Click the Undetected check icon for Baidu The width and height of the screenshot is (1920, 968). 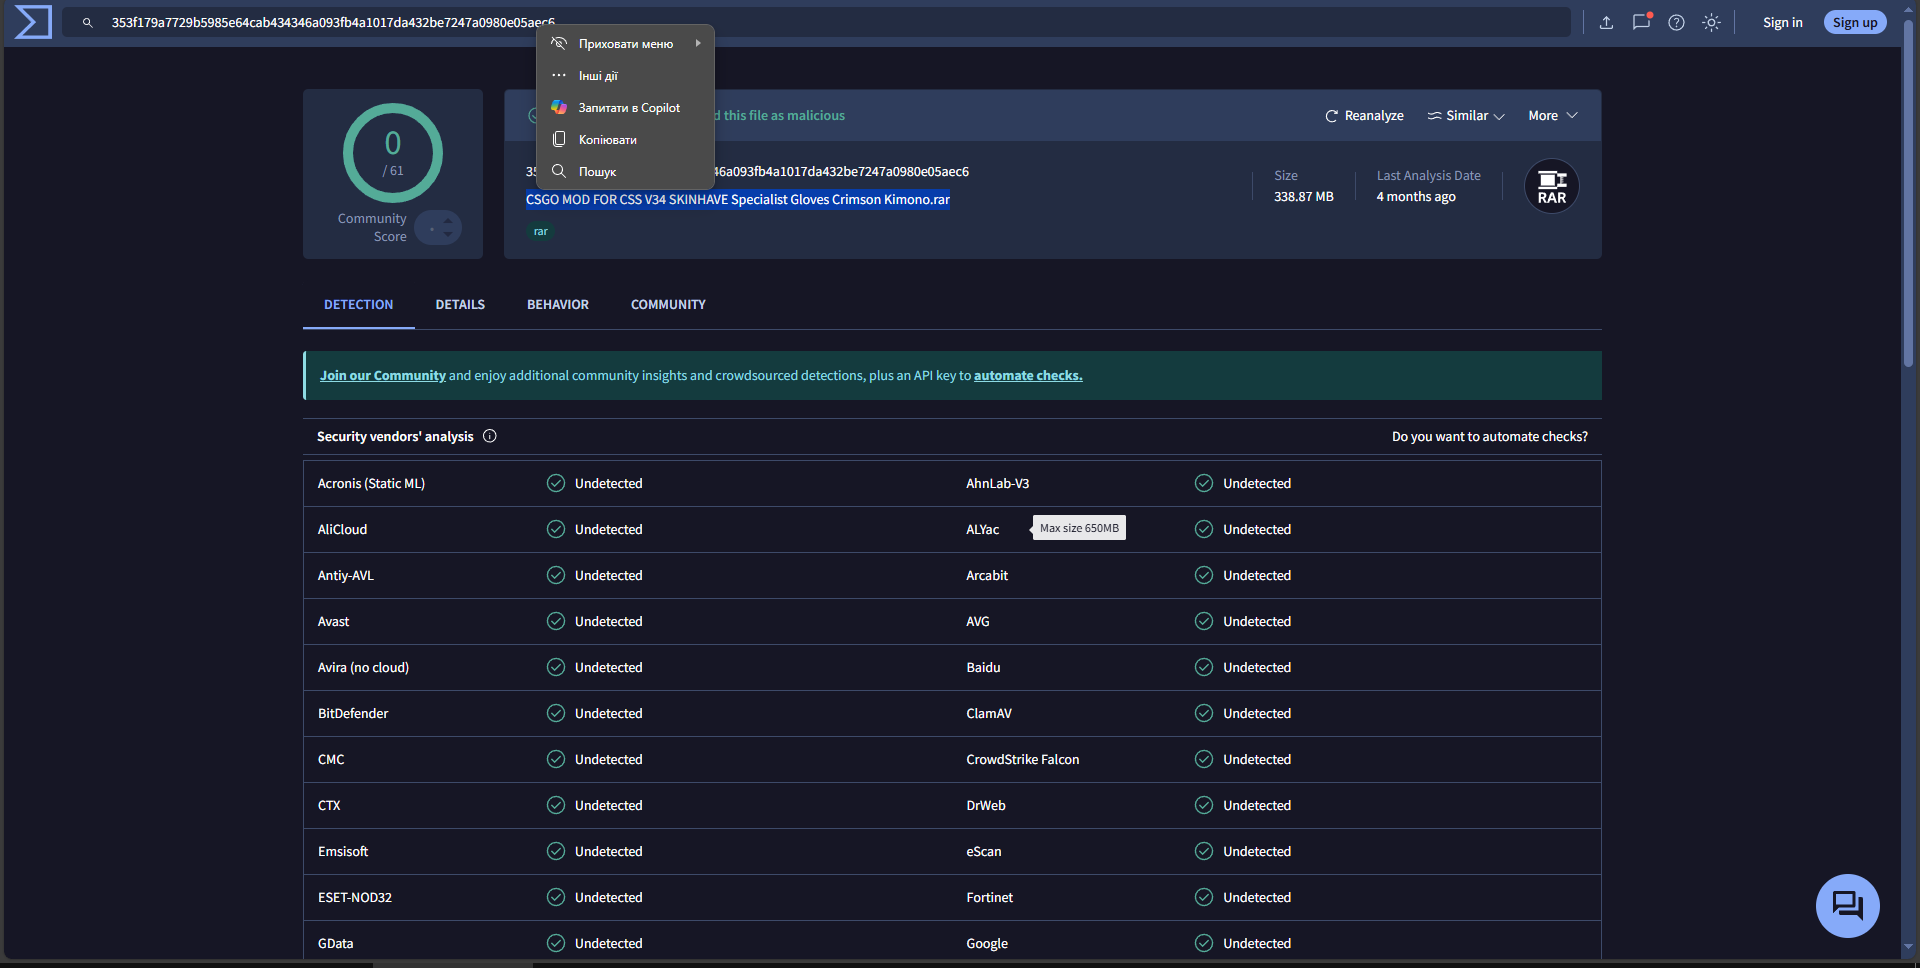[x=1204, y=667]
